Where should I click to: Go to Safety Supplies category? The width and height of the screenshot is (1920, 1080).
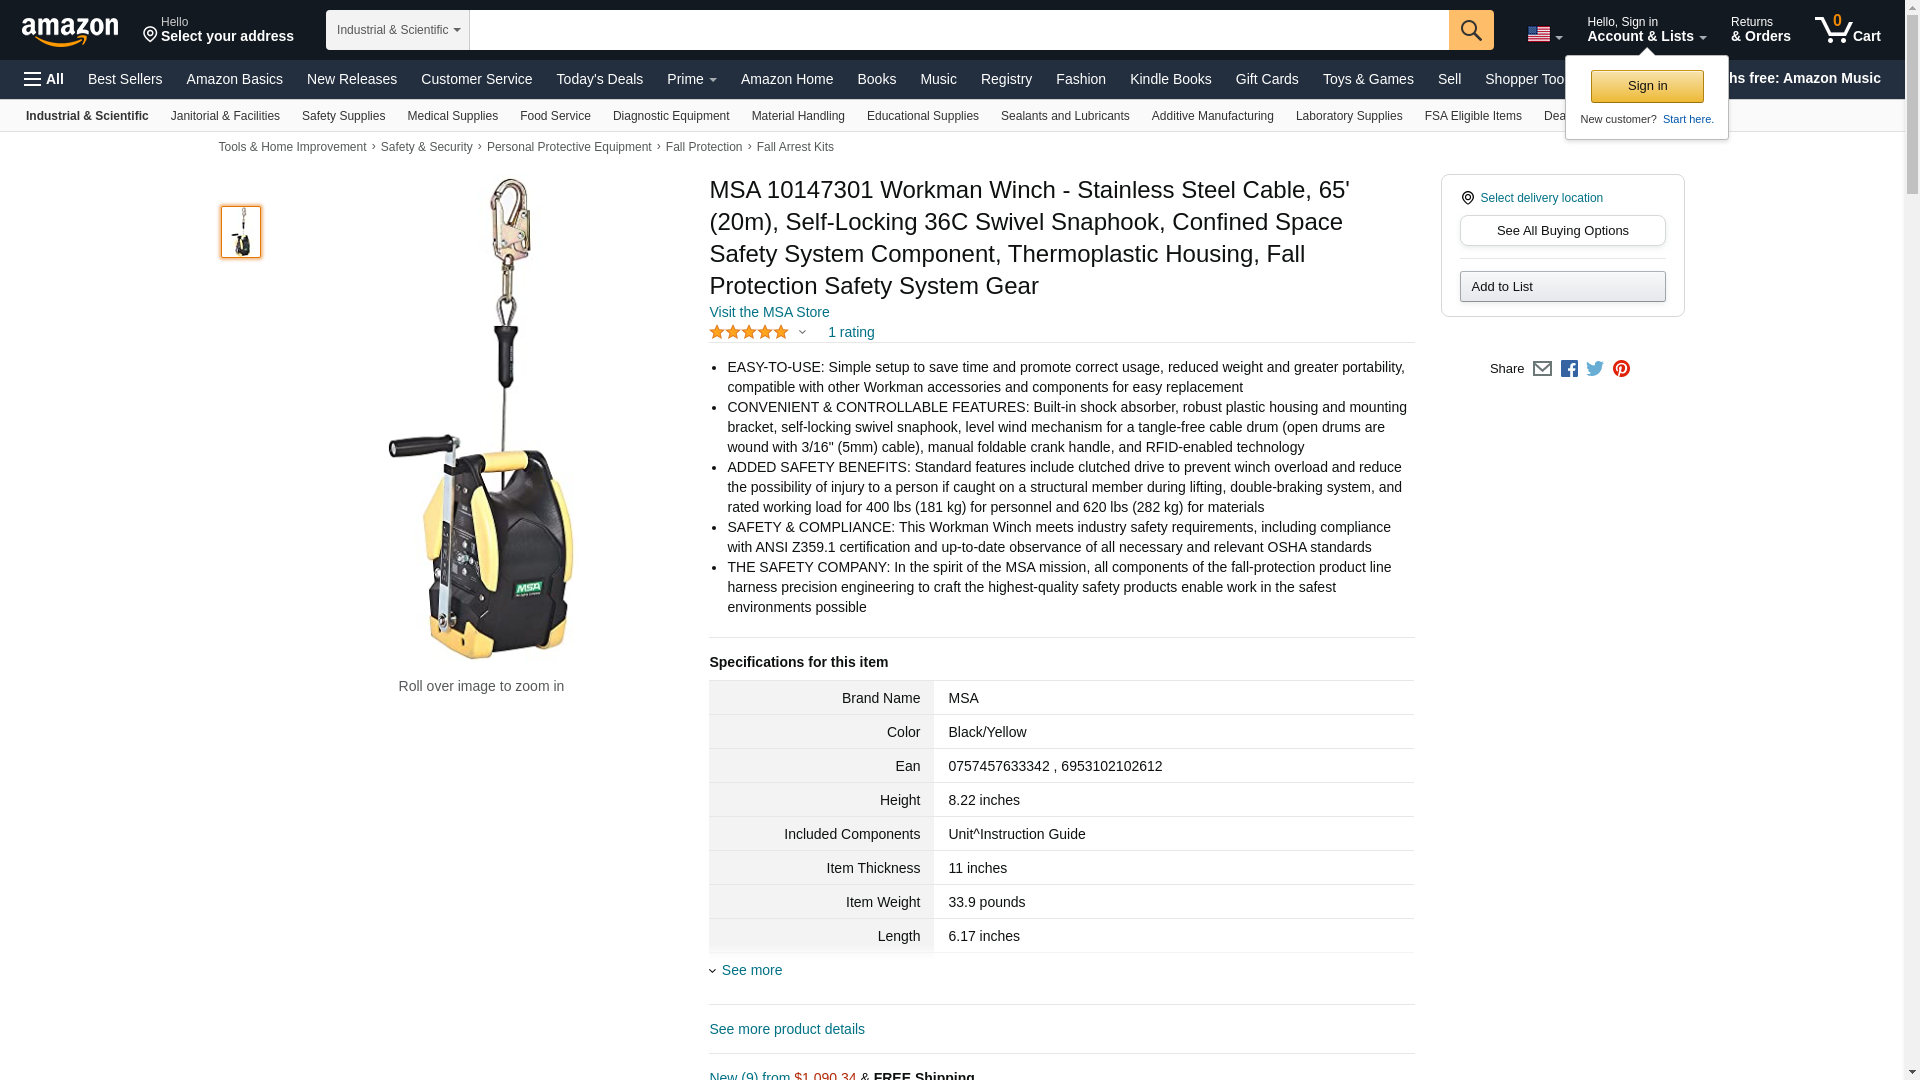click(x=343, y=116)
